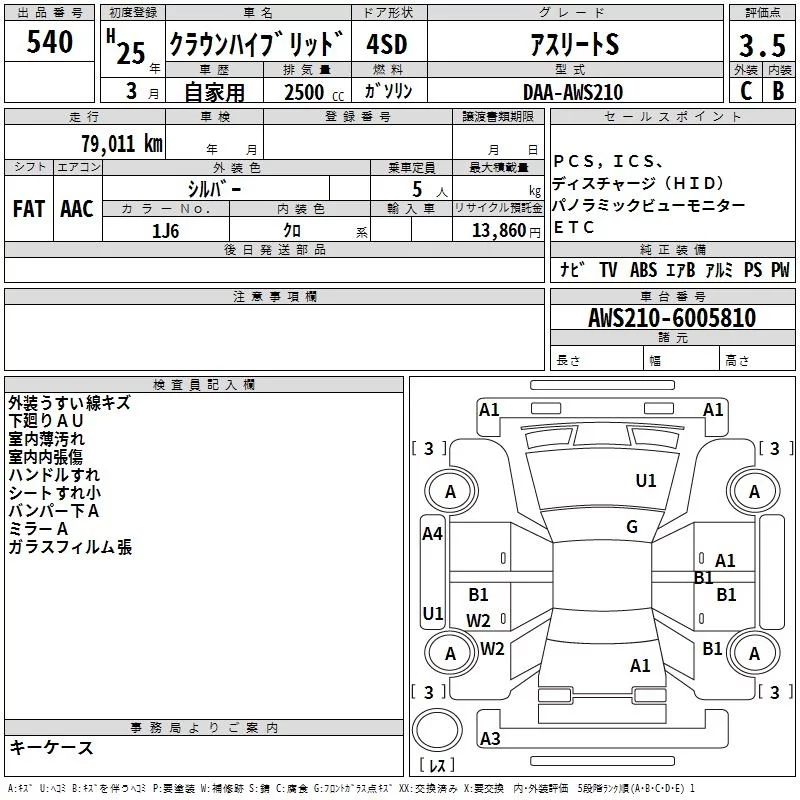Click A4 mark on damage diagram
Image resolution: width=800 pixels, height=800 pixels.
432,534
